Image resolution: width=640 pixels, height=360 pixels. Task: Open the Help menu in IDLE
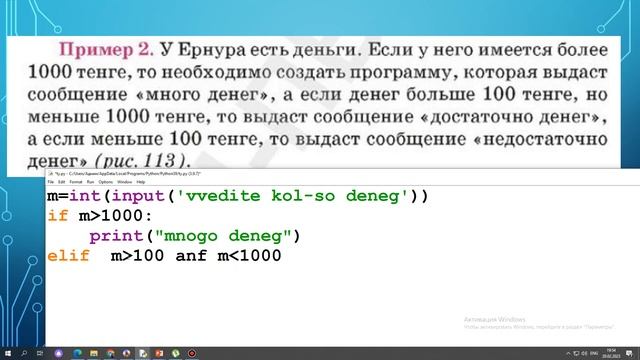pyautogui.click(x=141, y=182)
